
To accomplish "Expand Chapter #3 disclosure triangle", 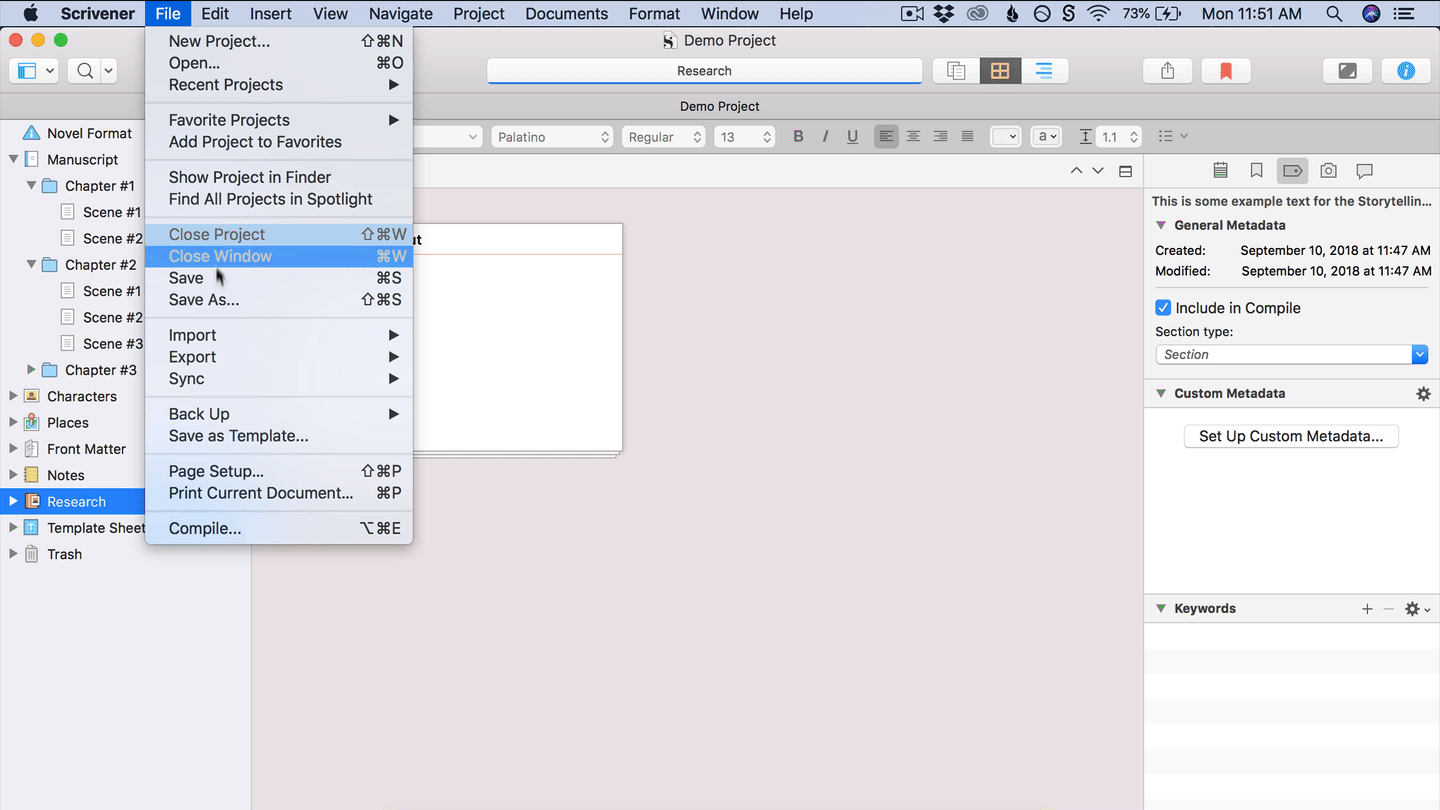I will 31,370.
